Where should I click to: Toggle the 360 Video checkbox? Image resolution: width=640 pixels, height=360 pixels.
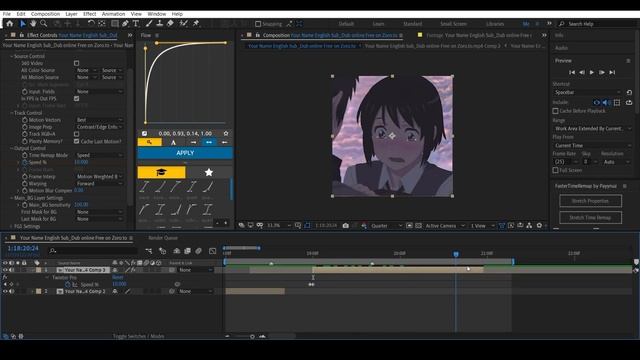pos(76,63)
